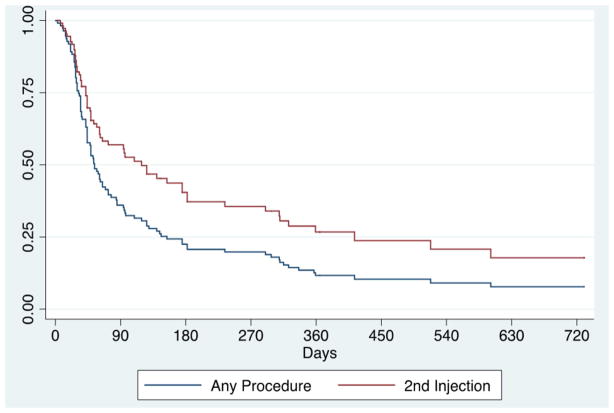
Task: Pick the 0.25 y-axis tick label
Action: [x=27, y=236]
